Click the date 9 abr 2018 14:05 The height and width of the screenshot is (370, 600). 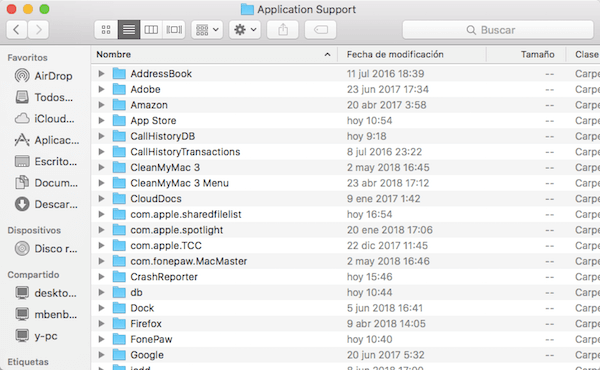(386, 324)
